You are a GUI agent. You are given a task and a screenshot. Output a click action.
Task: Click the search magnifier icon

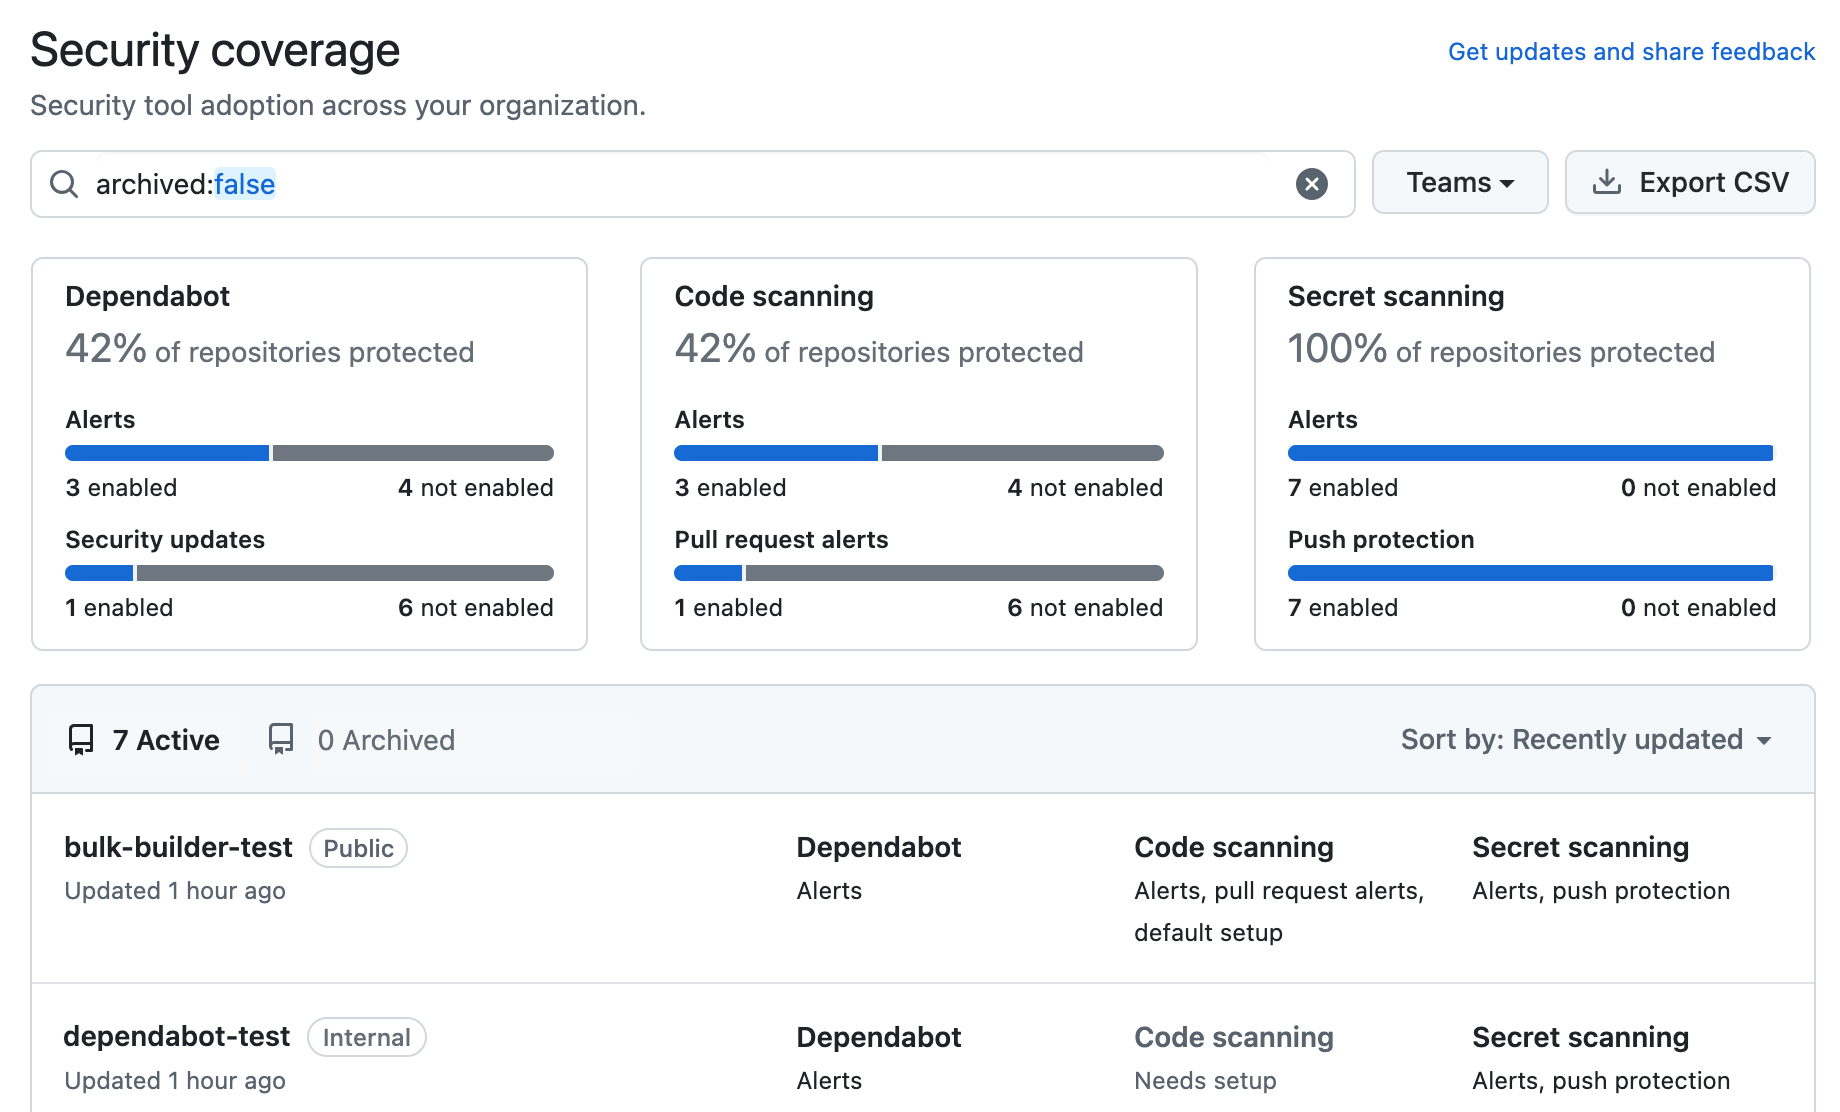[64, 184]
